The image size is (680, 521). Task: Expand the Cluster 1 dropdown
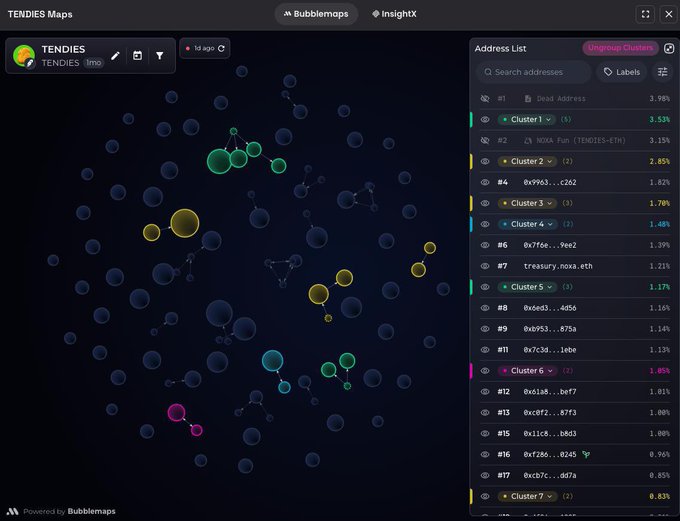(526, 119)
